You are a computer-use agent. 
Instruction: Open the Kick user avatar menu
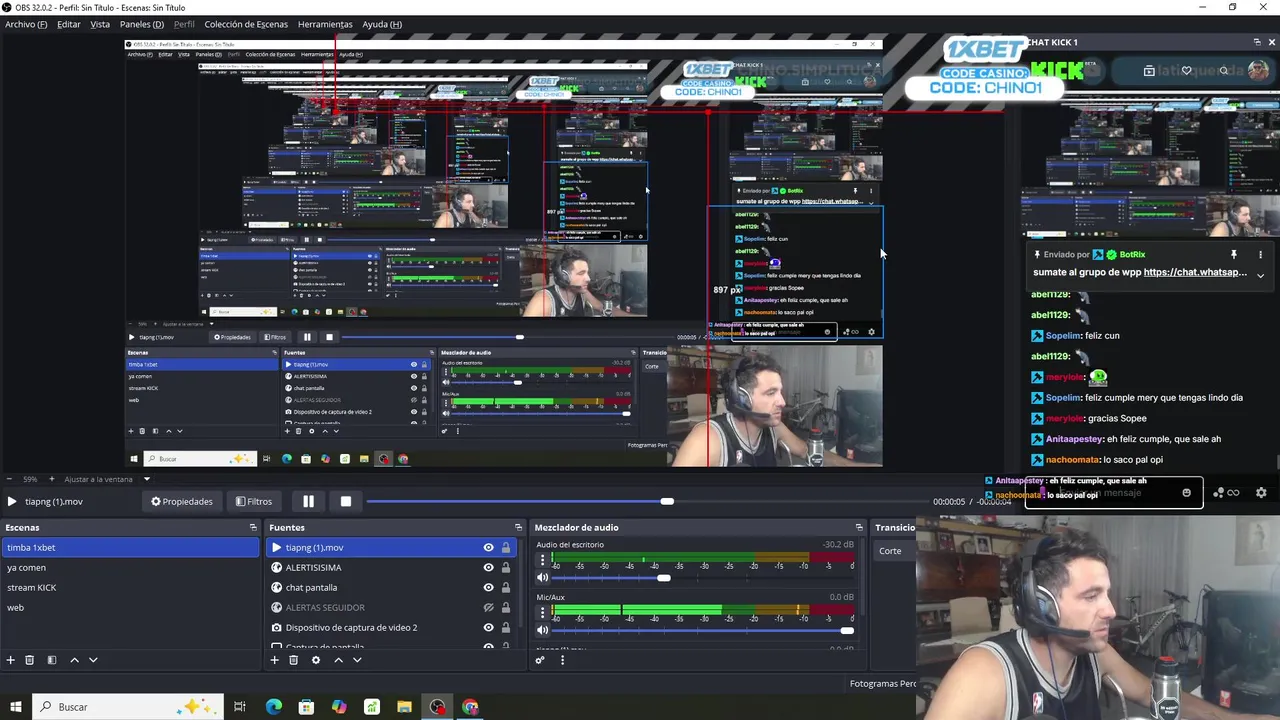pyautogui.click(x=1259, y=71)
